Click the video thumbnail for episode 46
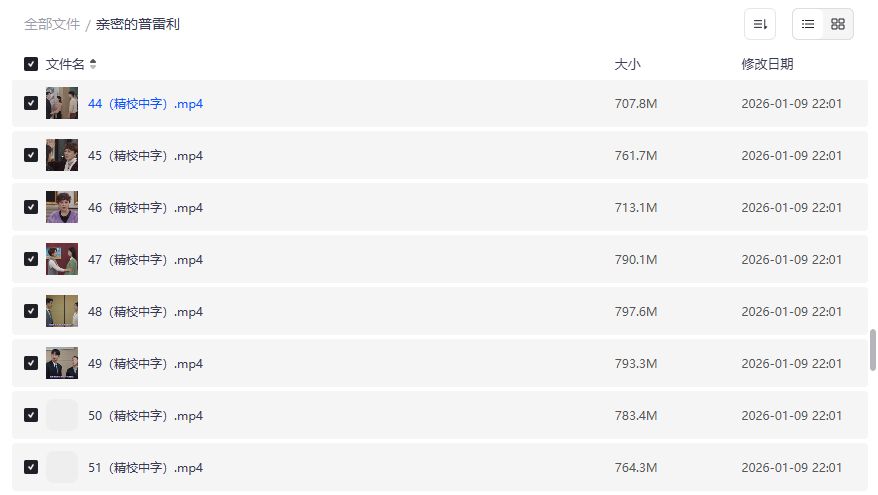878x495 pixels. tap(62, 207)
